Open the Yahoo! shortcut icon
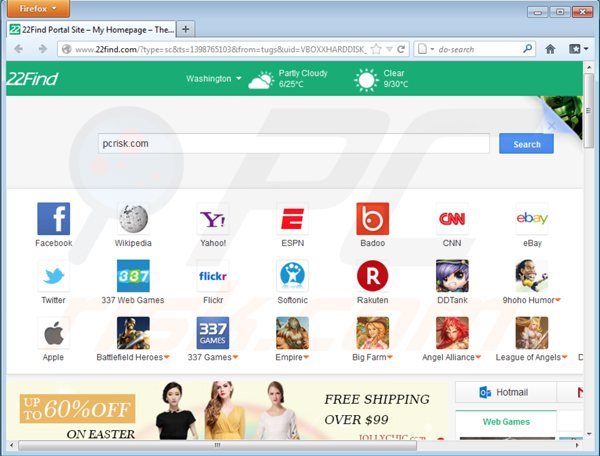The image size is (600, 456). [x=213, y=218]
